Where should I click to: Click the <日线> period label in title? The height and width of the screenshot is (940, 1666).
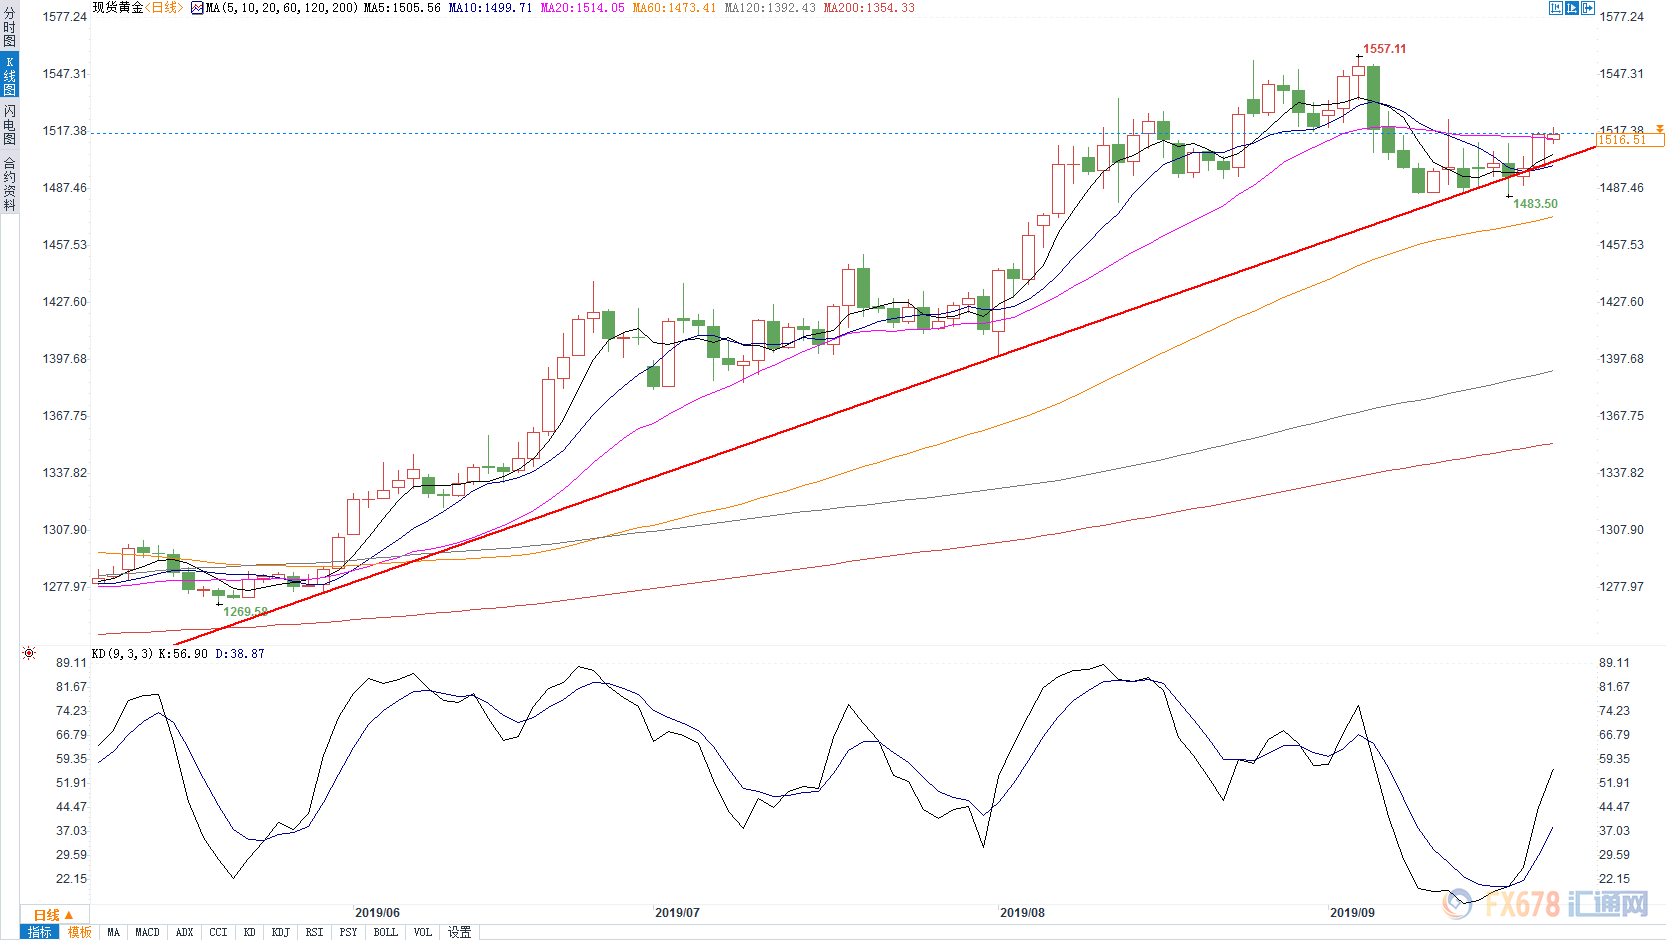(163, 8)
